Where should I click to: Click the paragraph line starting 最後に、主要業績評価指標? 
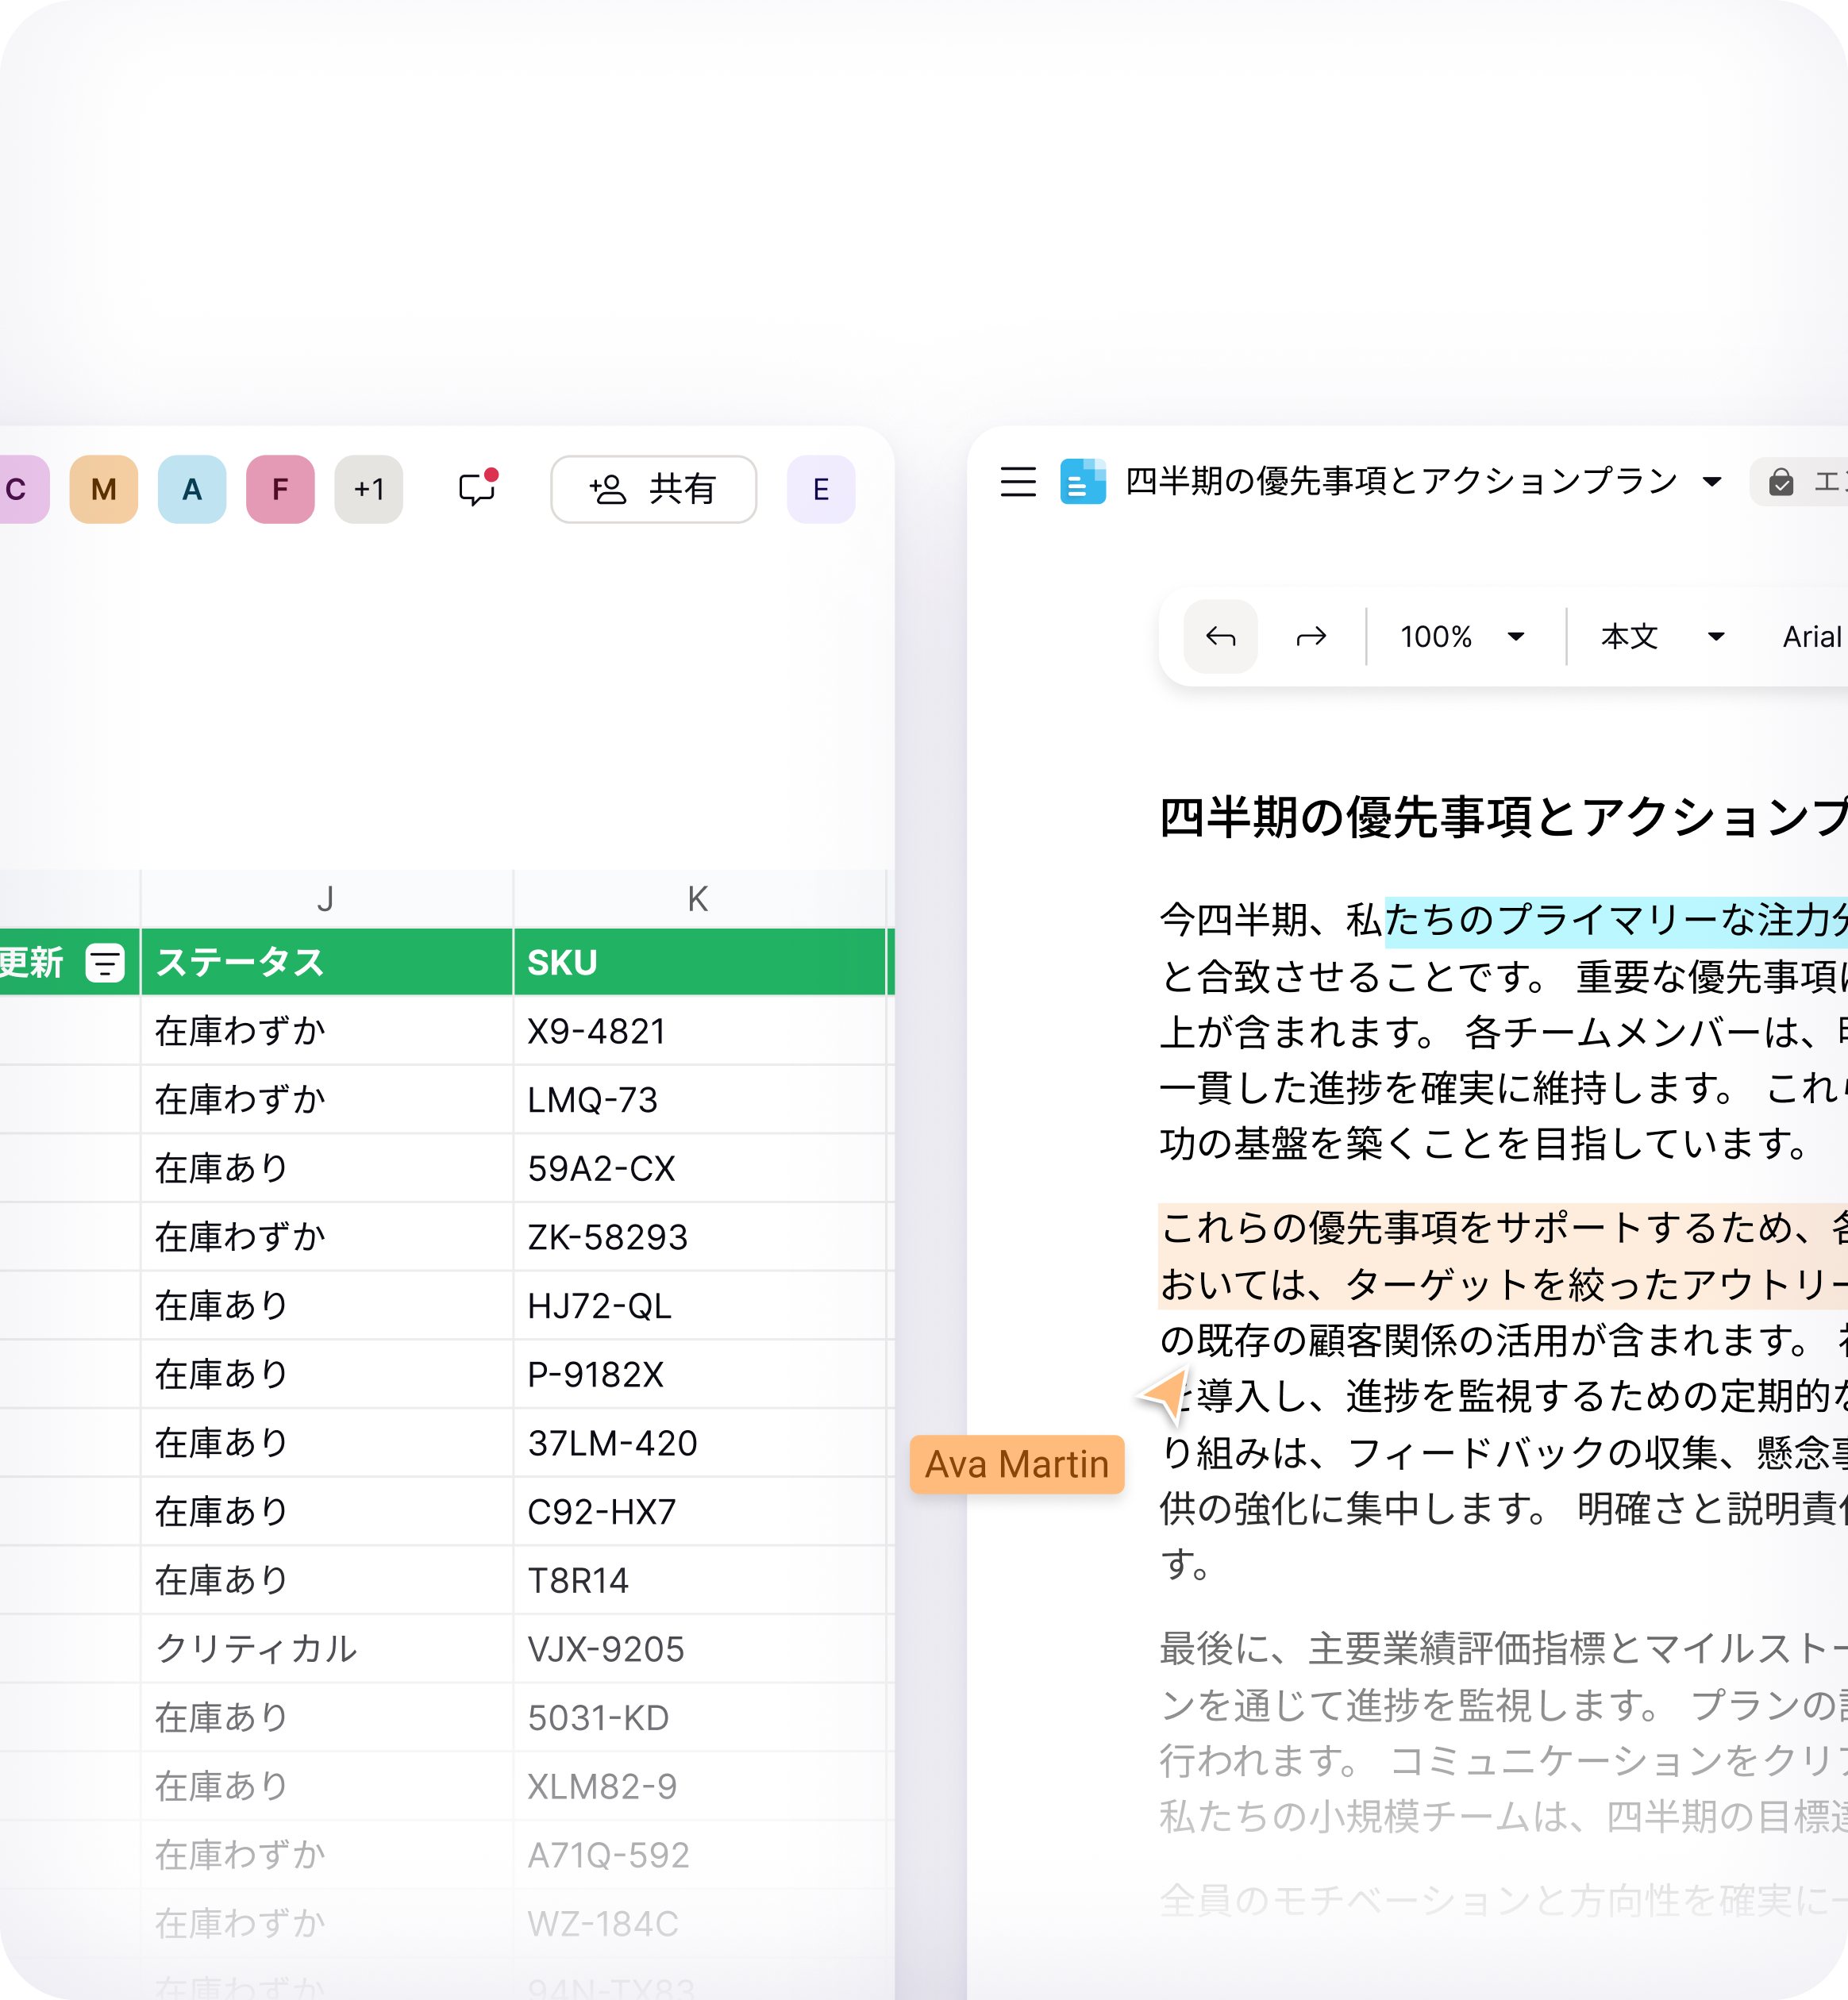click(1503, 1649)
